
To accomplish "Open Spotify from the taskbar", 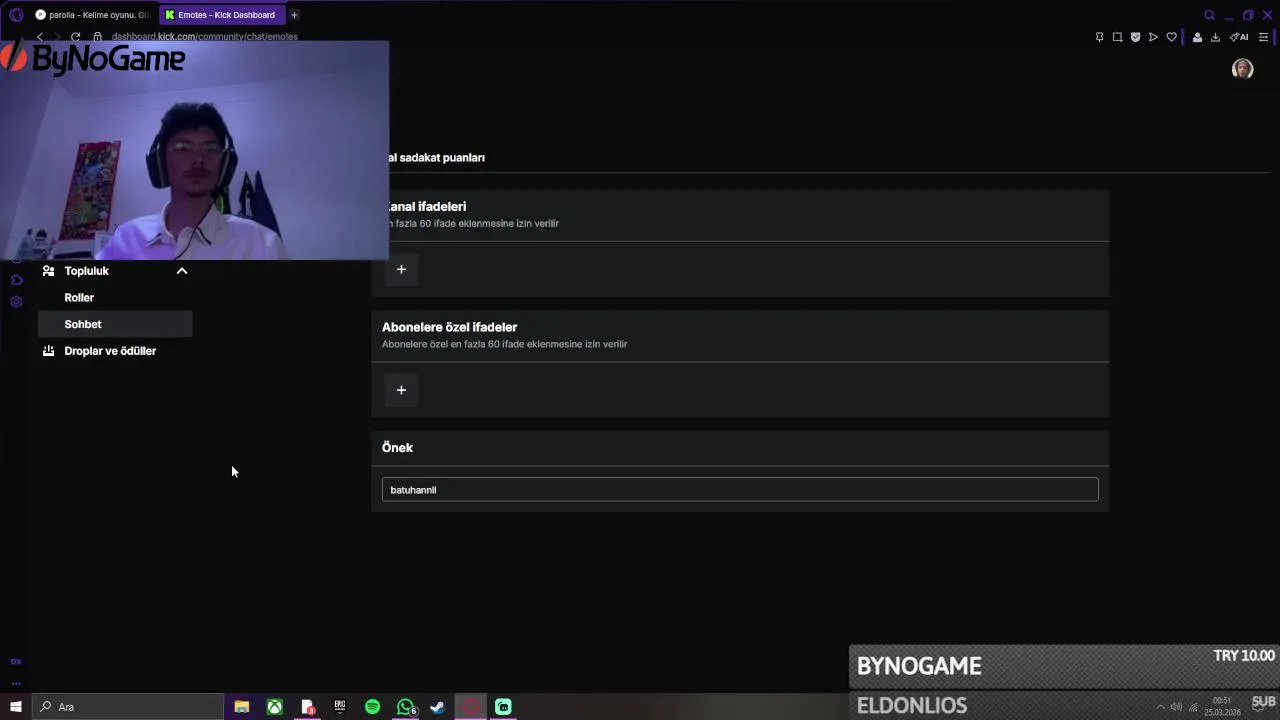I will coord(372,707).
